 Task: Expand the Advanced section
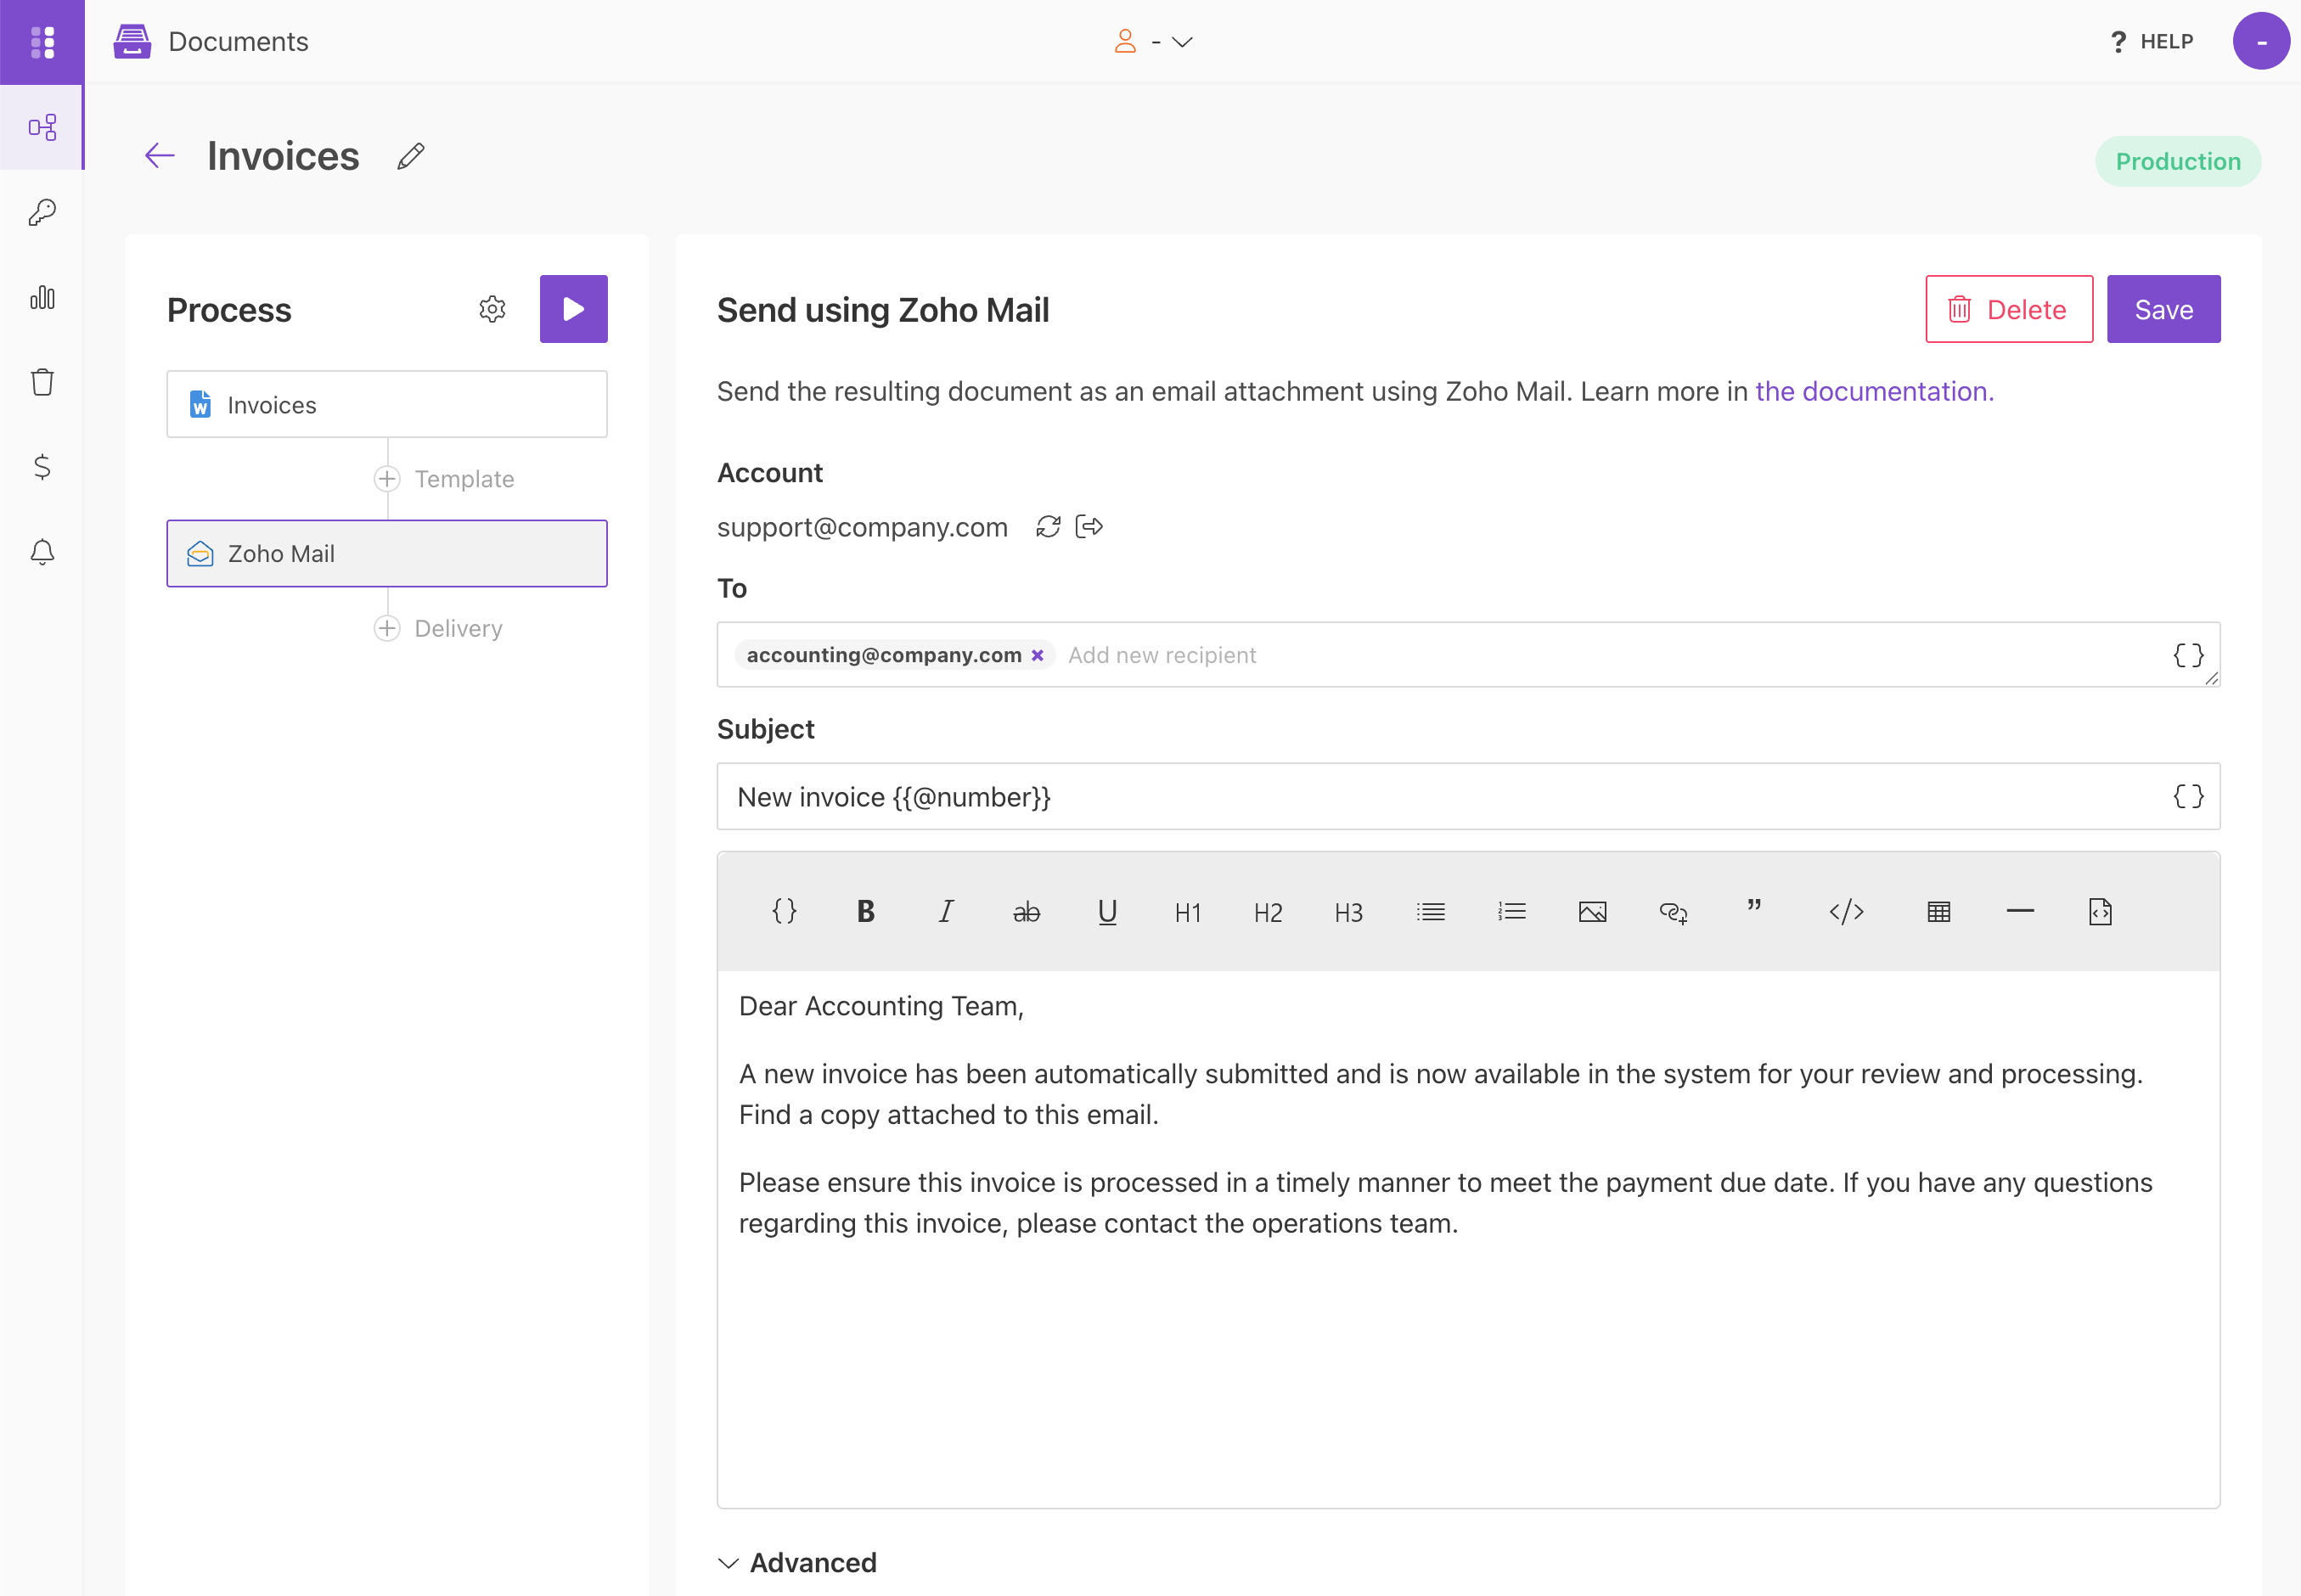pyautogui.click(x=797, y=1563)
